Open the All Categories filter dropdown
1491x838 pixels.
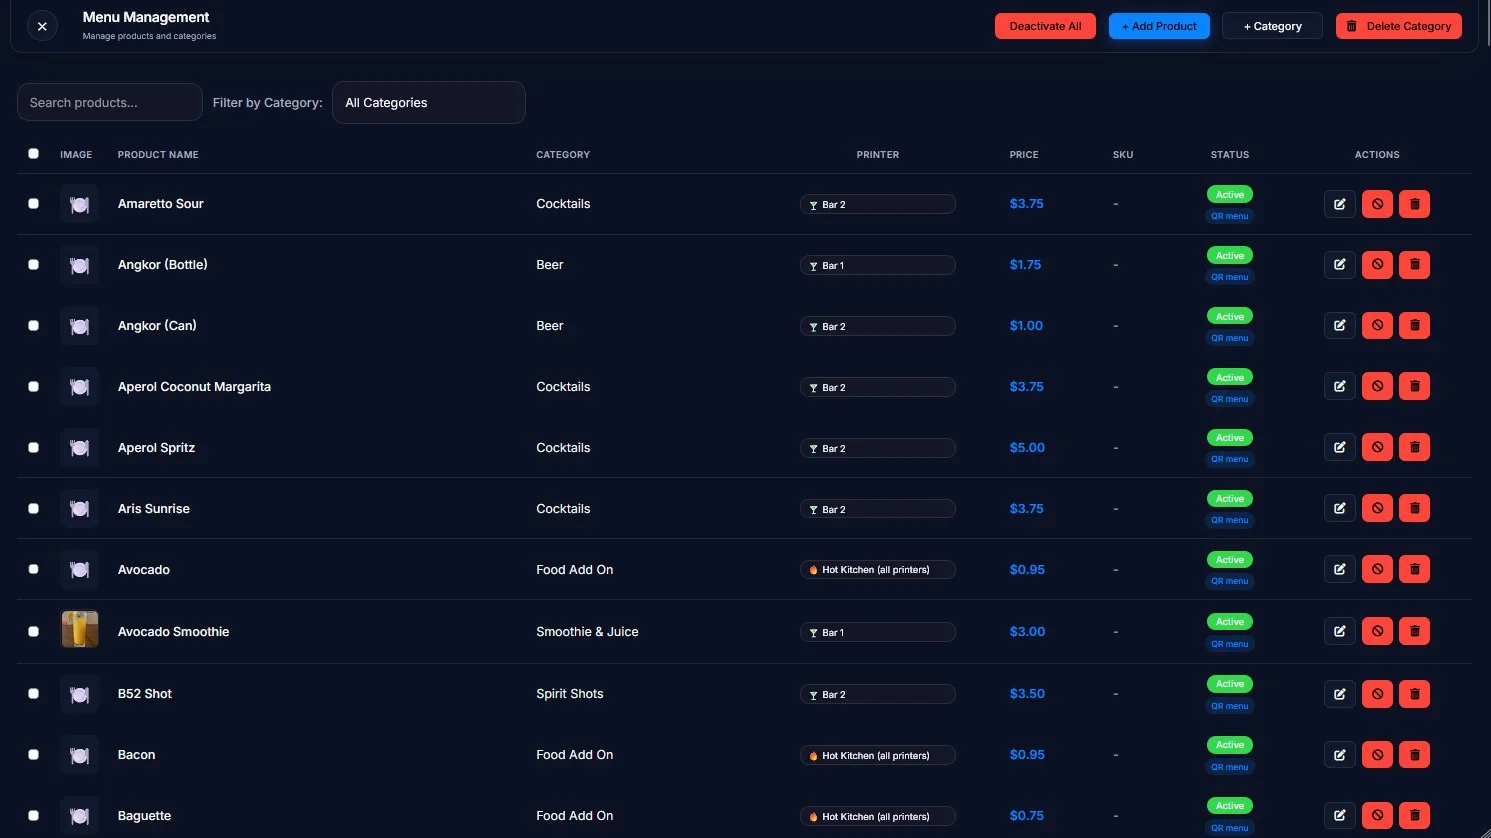pos(428,103)
